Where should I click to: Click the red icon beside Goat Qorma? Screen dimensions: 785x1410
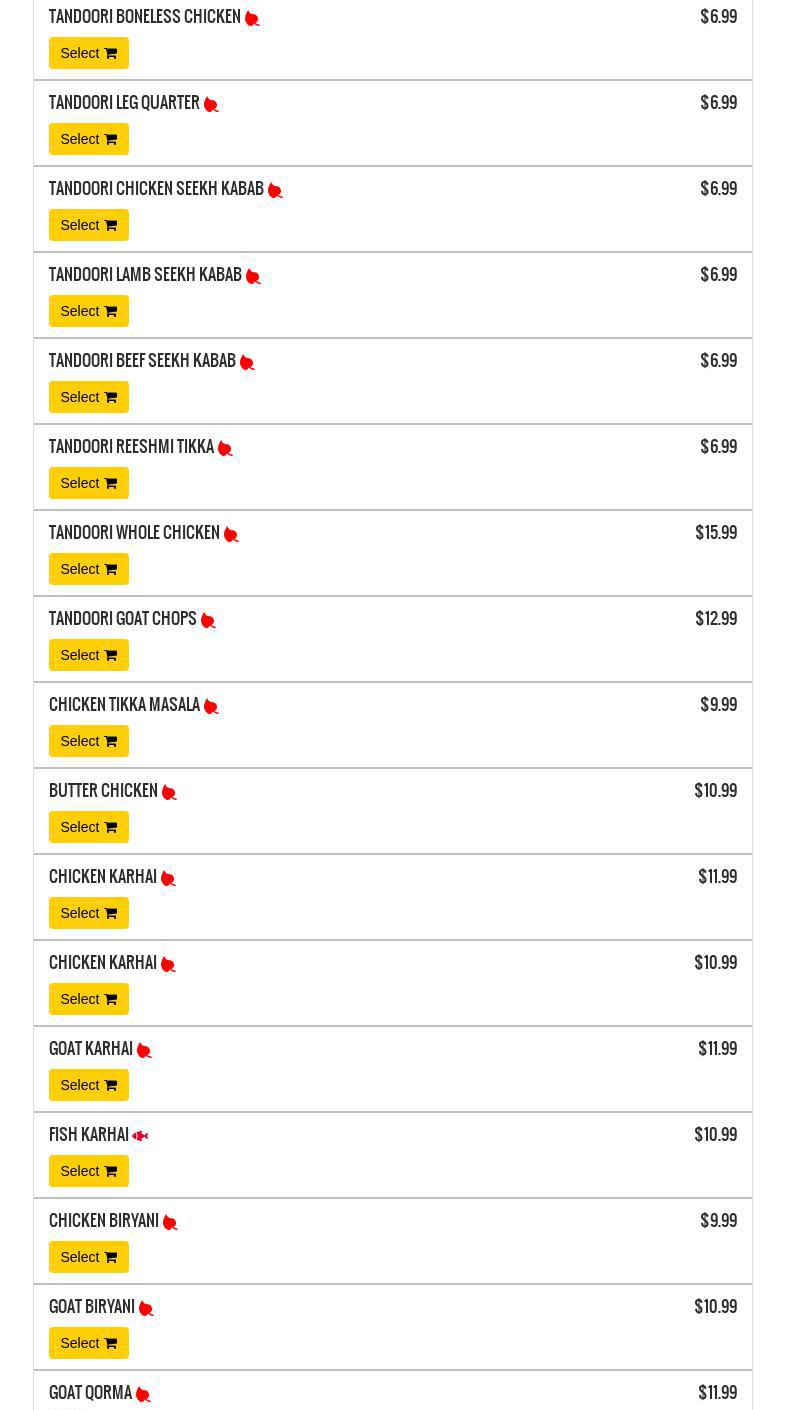pos(143,1394)
